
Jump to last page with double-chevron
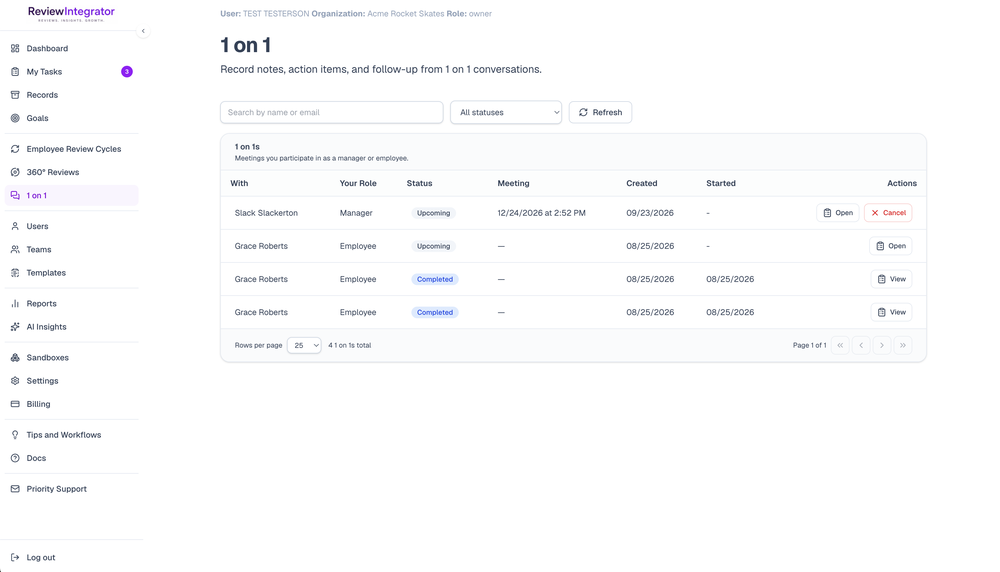[x=903, y=345]
